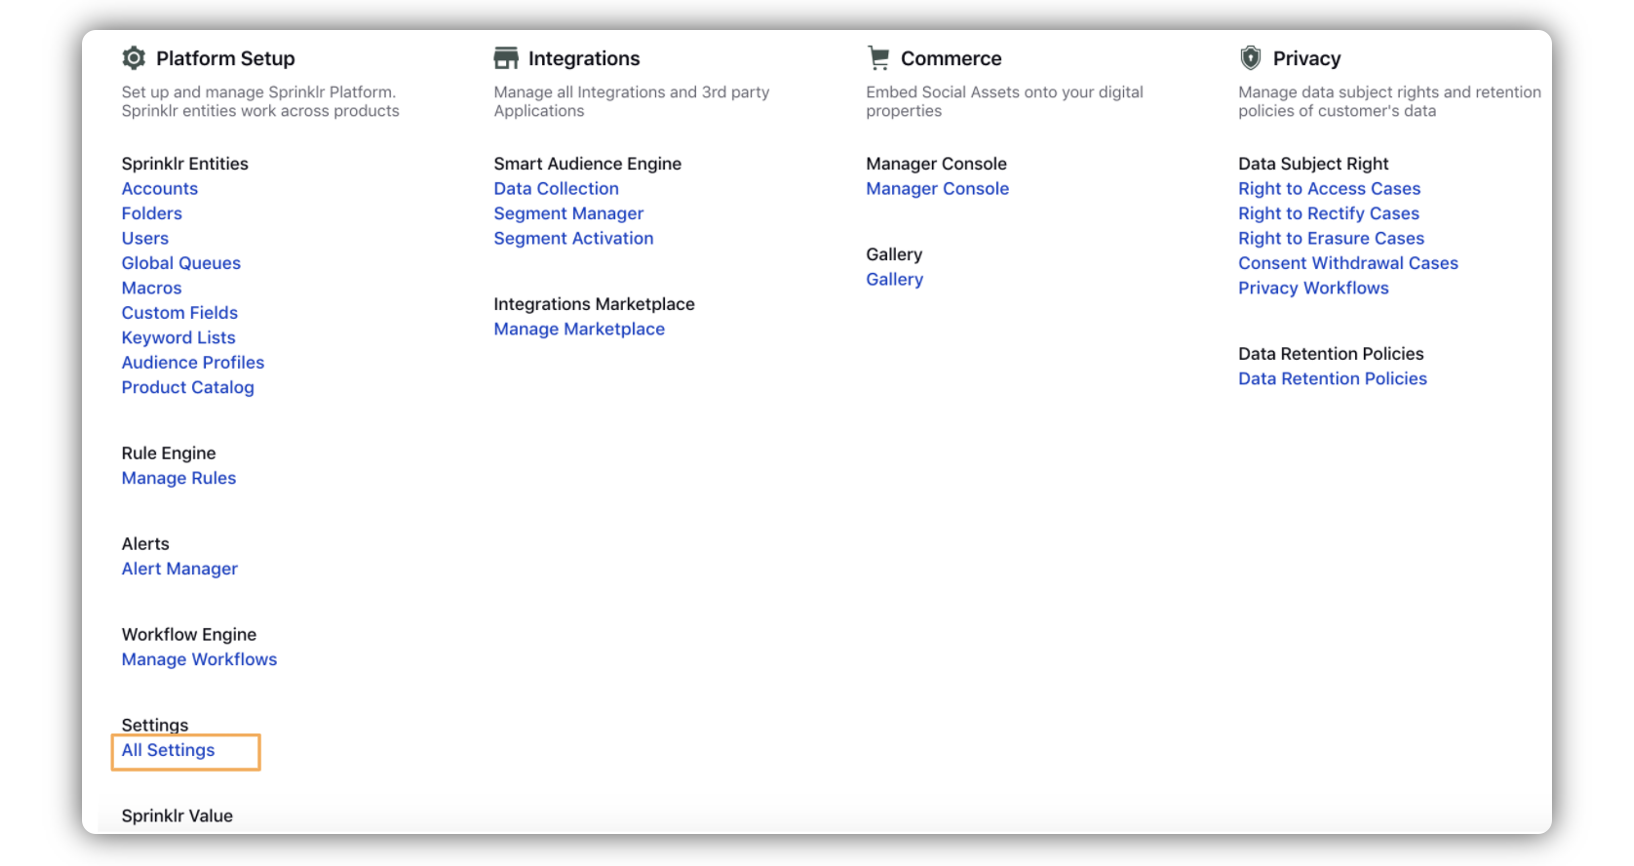Viewport: 1634px width, 866px height.
Task: Click the Sprinklr Value section label
Action: [x=177, y=816]
